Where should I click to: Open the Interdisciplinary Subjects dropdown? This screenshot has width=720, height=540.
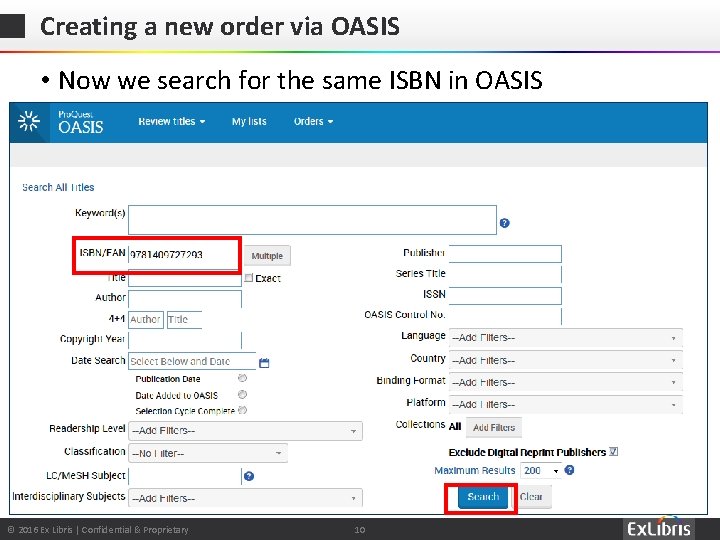245,498
